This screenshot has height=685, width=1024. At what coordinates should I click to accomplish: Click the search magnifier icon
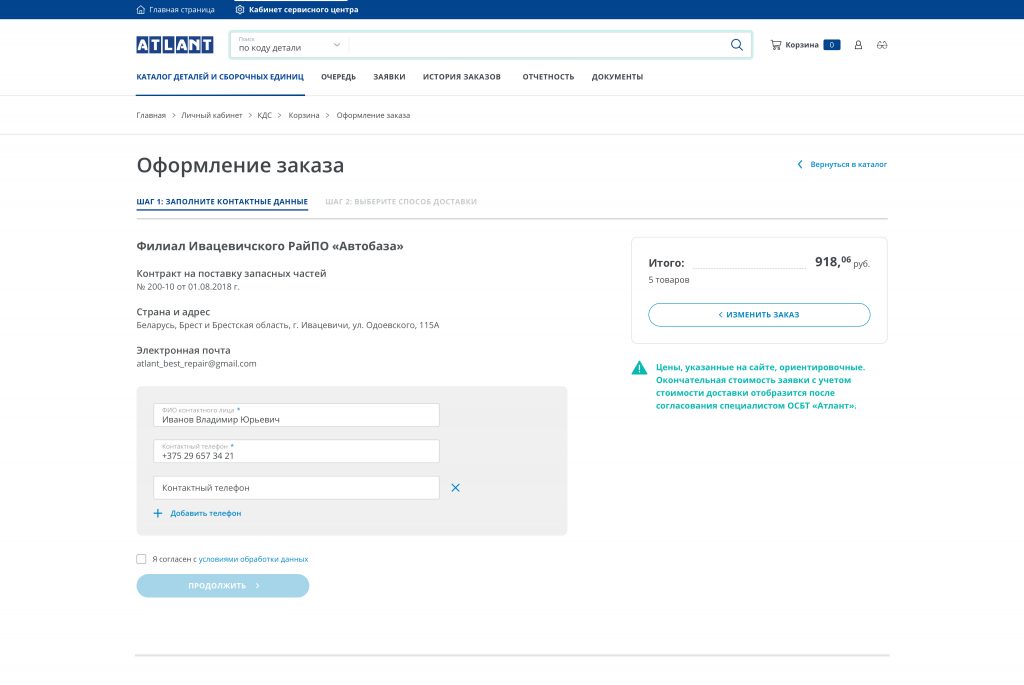pyautogui.click(x=737, y=45)
